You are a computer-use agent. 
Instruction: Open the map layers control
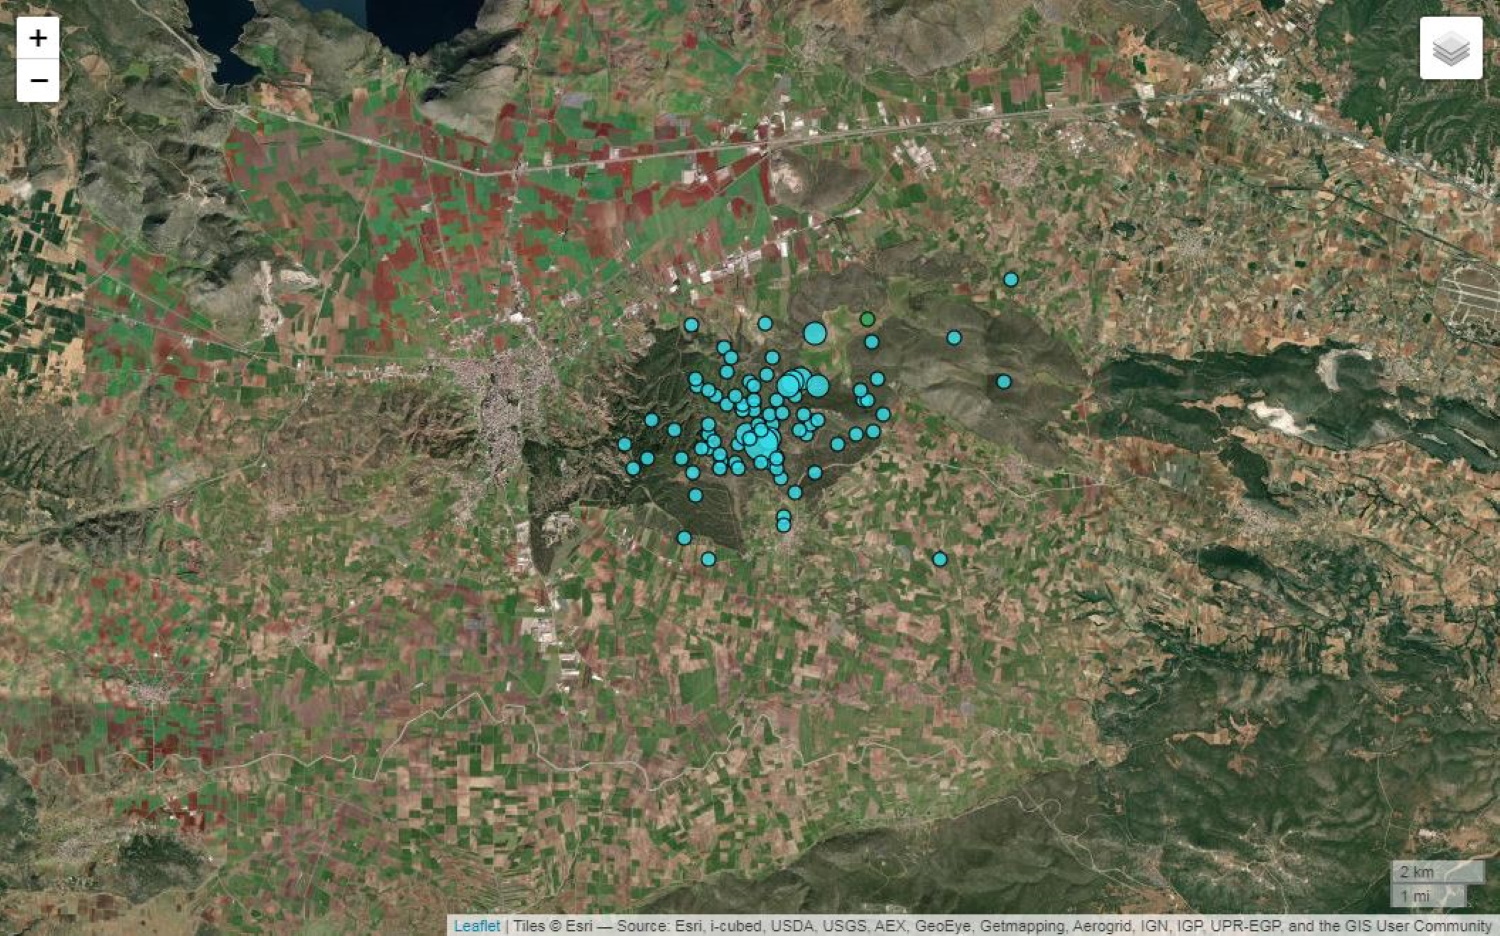point(1450,48)
